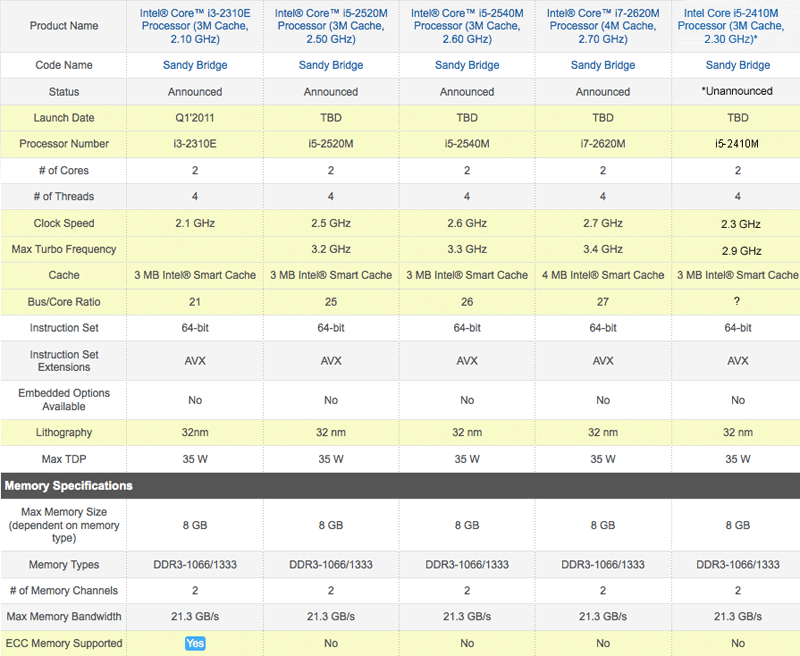
Task: Select the Bus/Core Ratio value 21
Action: 195,302
